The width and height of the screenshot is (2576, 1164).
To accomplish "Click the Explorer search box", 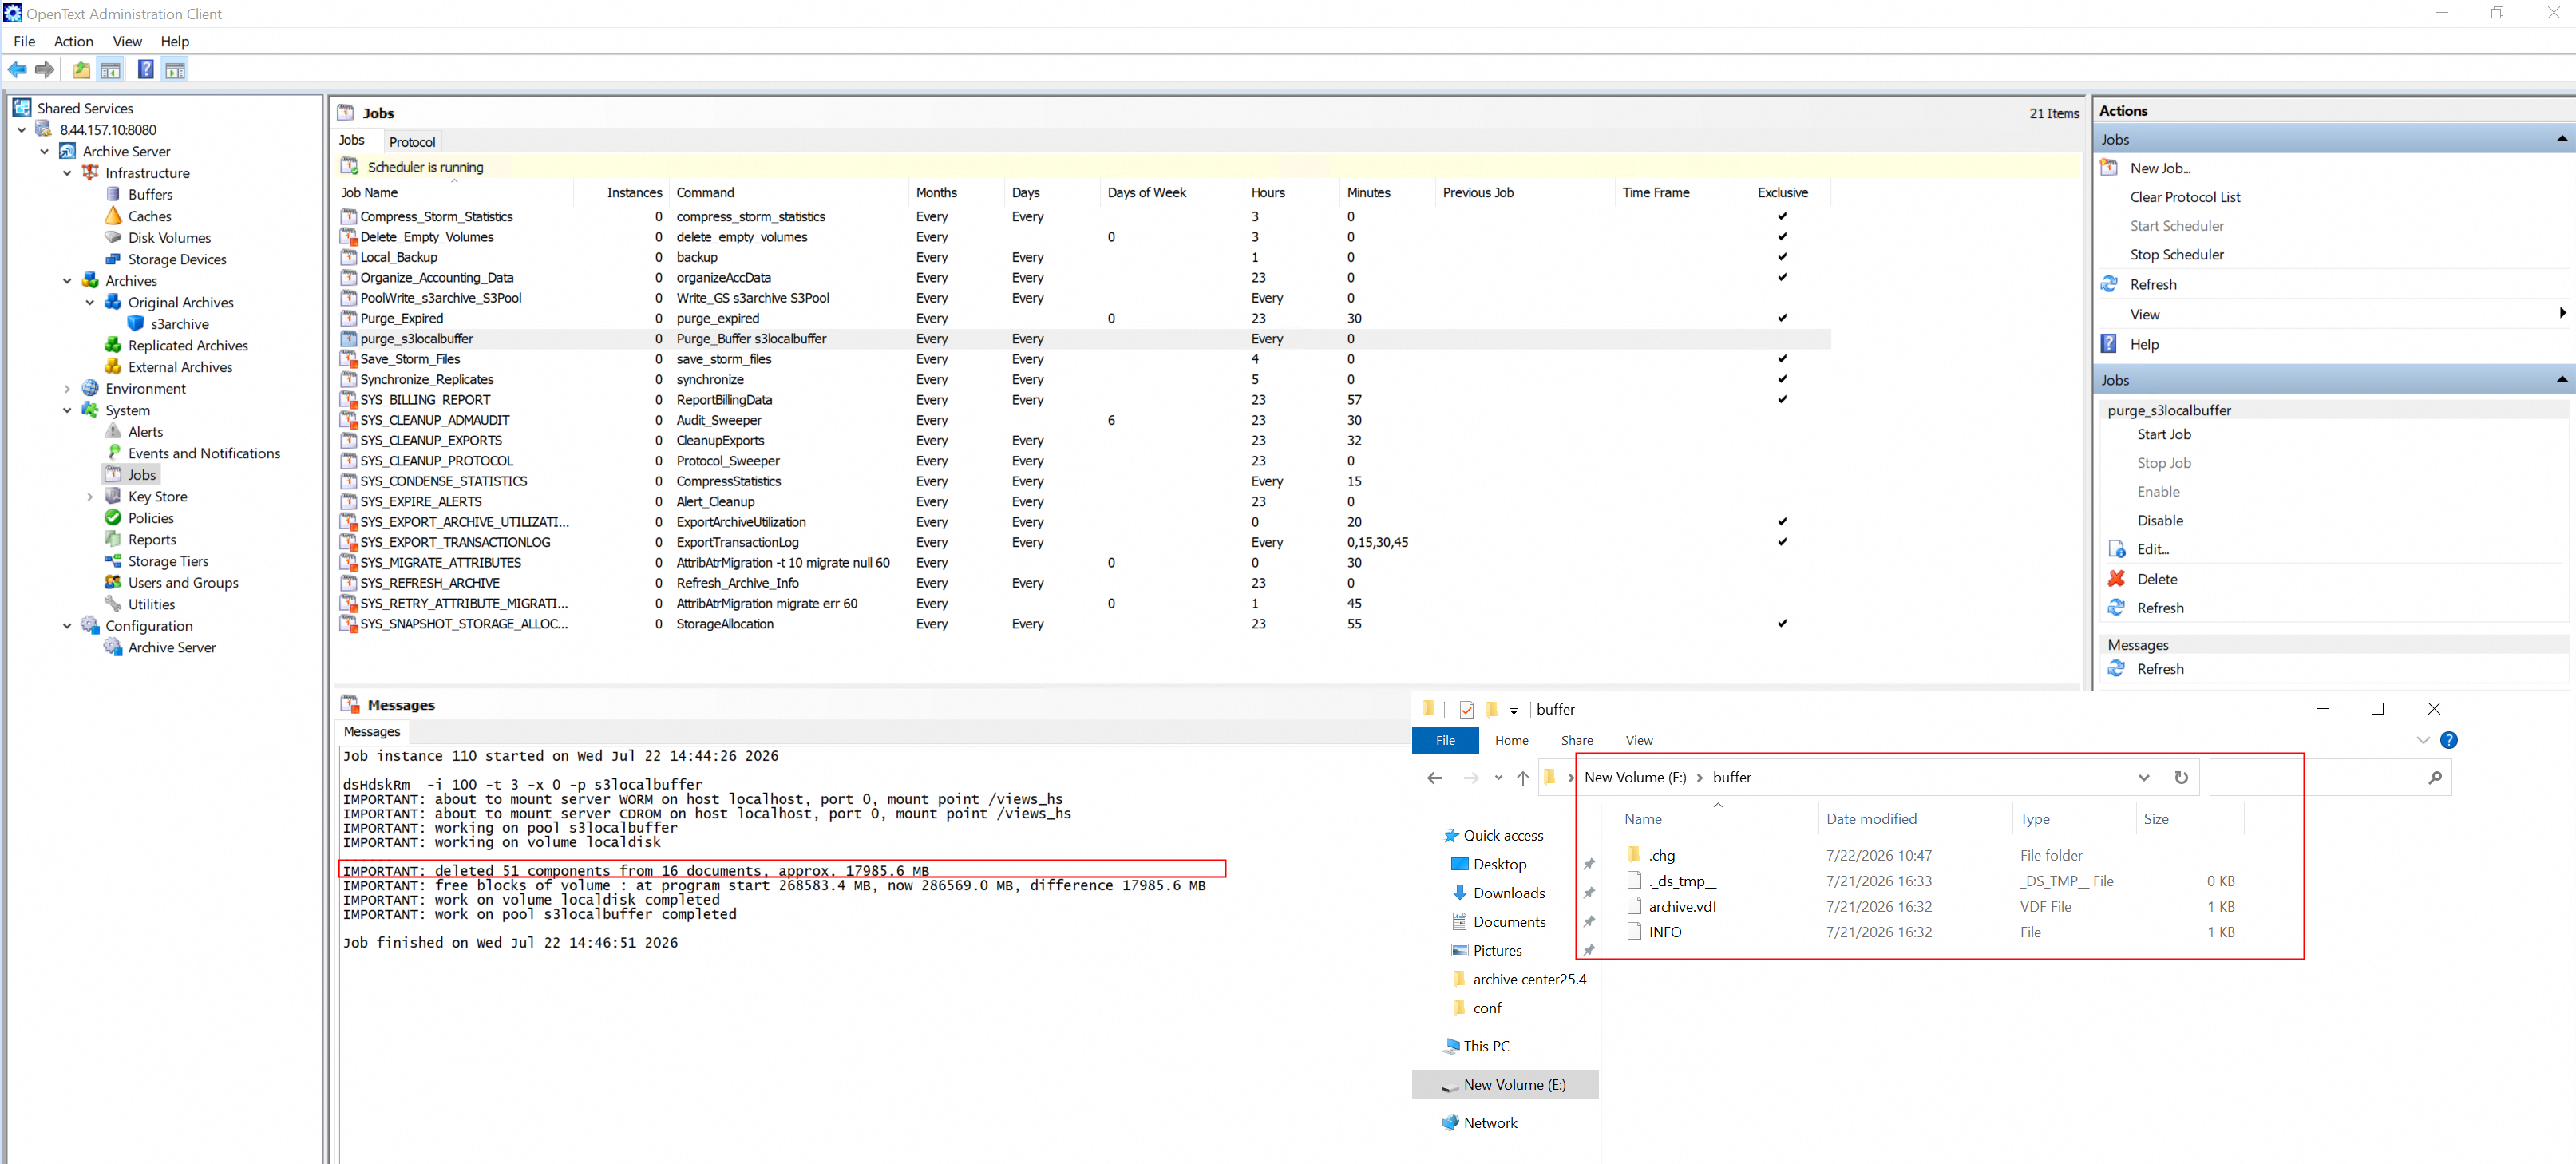I will 2329,778.
